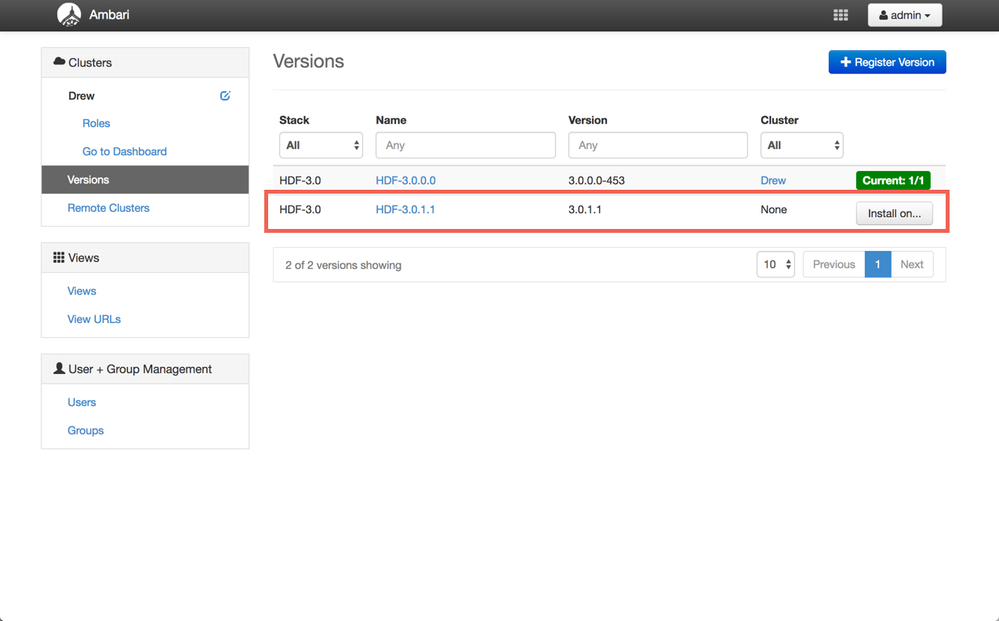Click the Drew cluster link
The width and height of the screenshot is (999, 621).
pyautogui.click(x=773, y=181)
